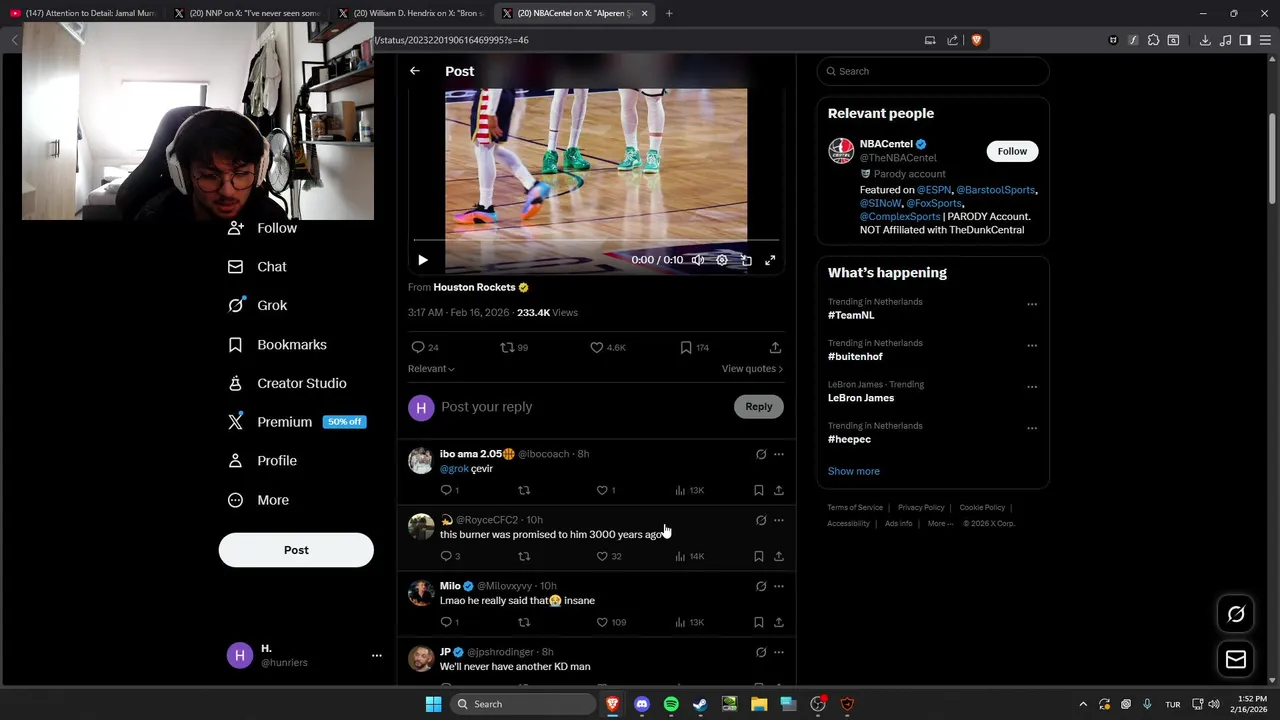Open Bookmarks in the sidebar
This screenshot has width=1280, height=720.
click(278, 345)
